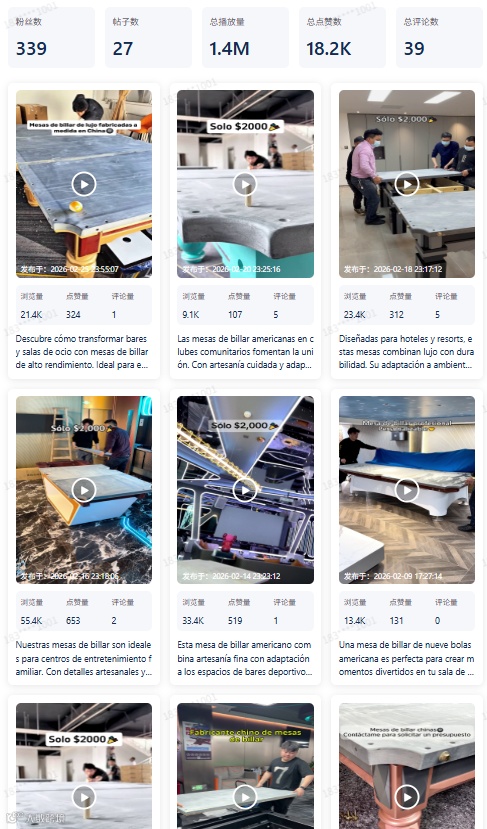The width and height of the screenshot is (487, 829).
Task: Play the video published 2026-02-25 23:55:07
Action: click(84, 185)
